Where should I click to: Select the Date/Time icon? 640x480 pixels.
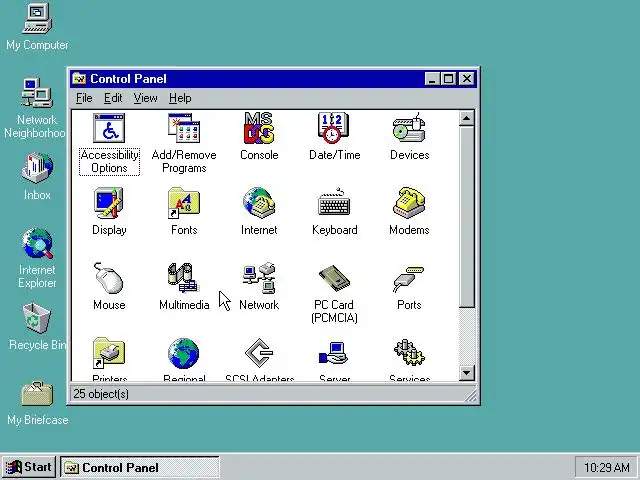click(x=333, y=128)
